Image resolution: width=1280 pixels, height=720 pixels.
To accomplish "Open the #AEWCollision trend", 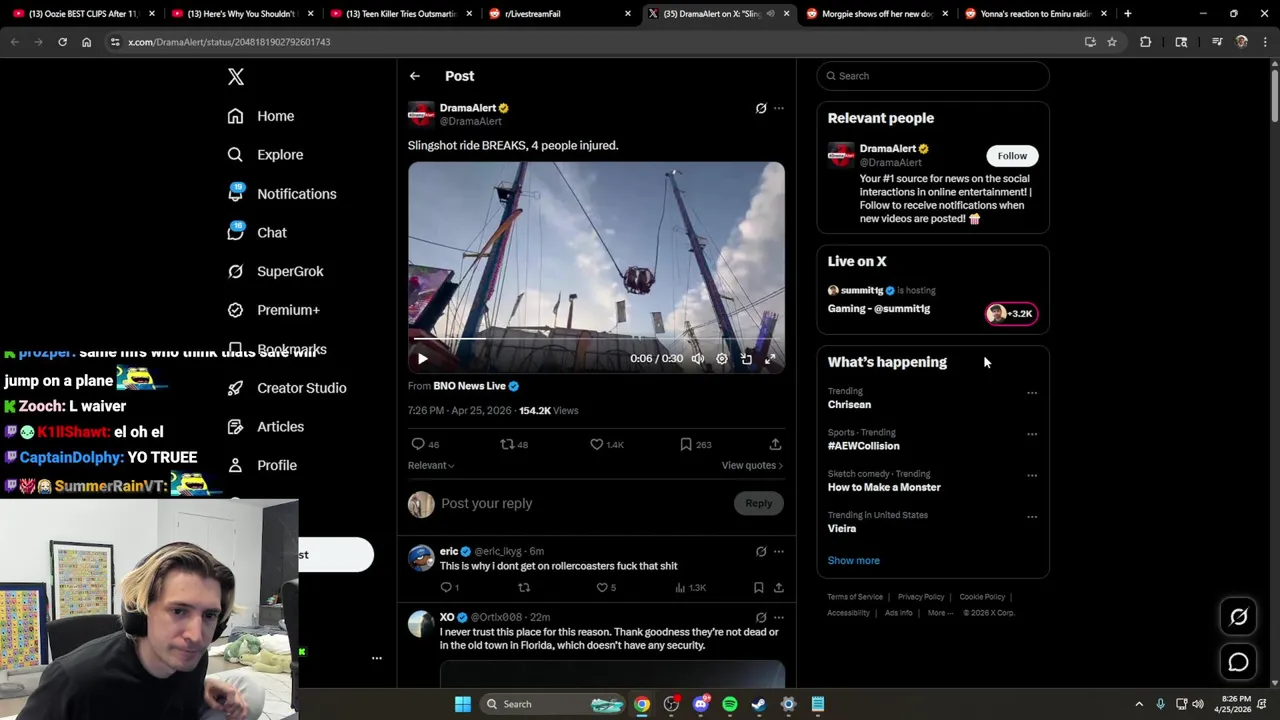I will click(863, 446).
